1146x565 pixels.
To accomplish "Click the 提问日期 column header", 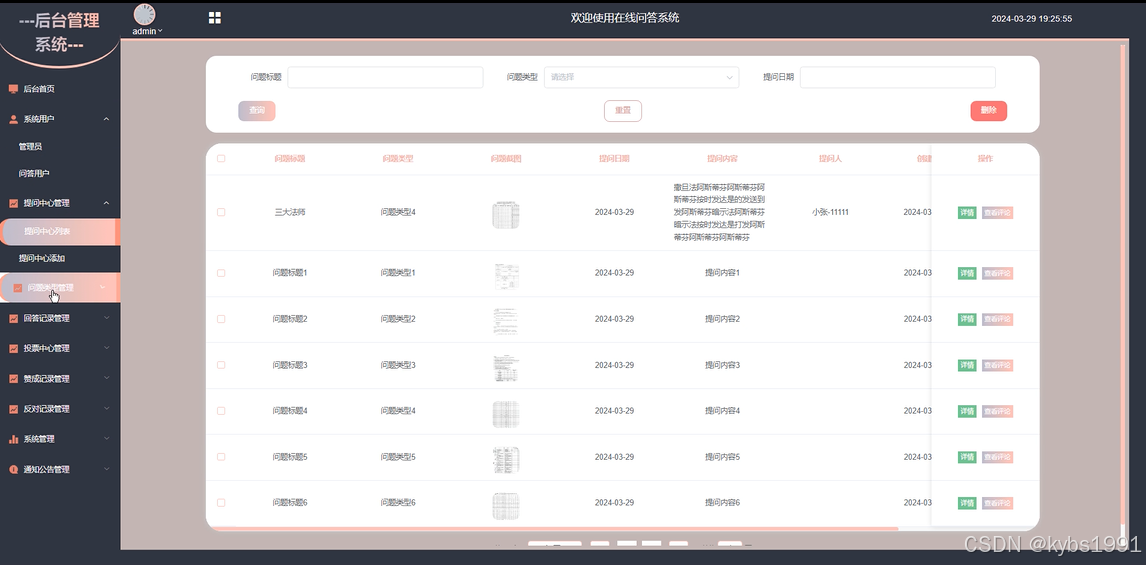I will (614, 159).
